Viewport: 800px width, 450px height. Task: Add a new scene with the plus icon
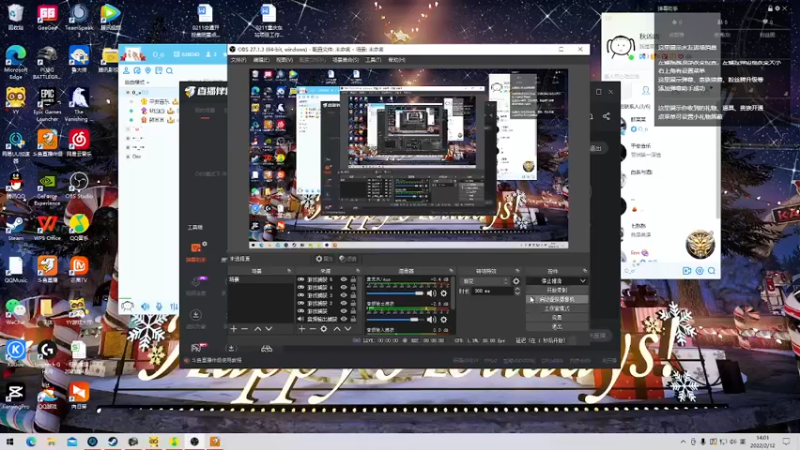point(234,329)
